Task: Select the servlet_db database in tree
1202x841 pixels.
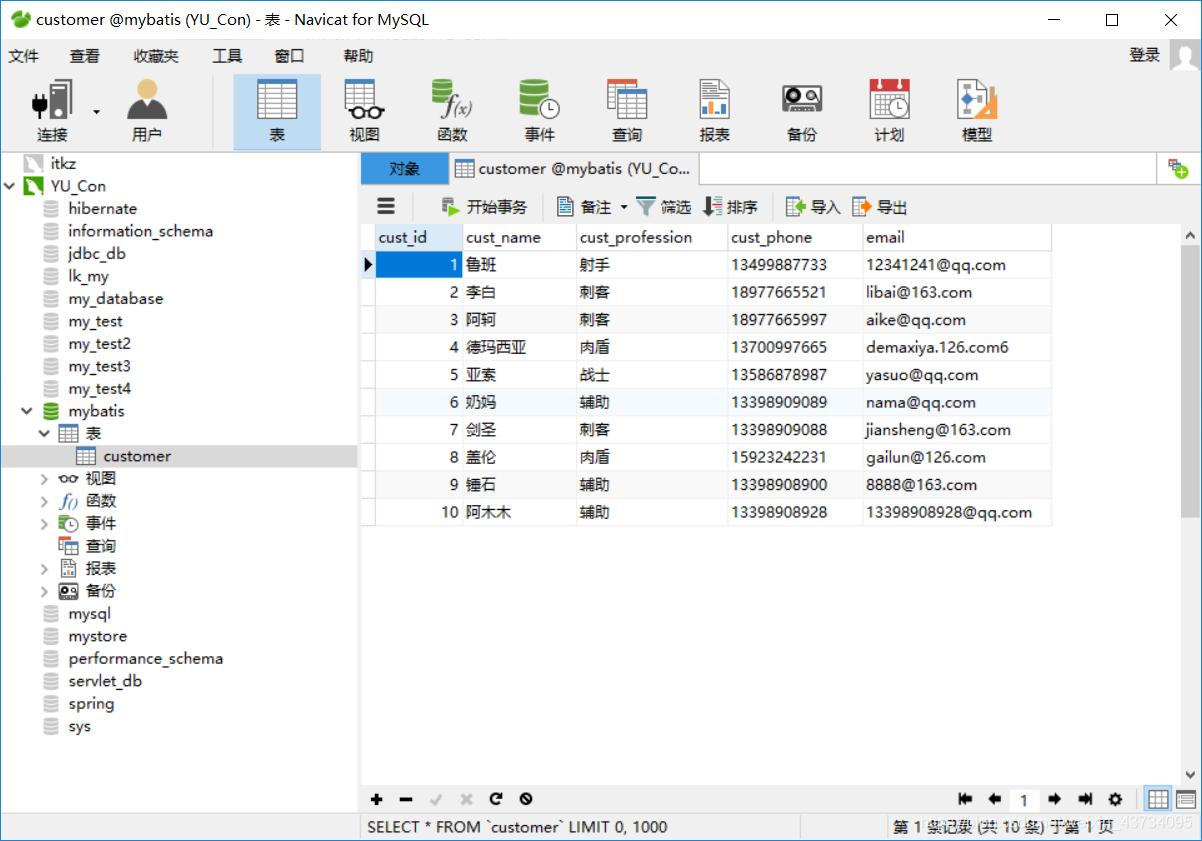Action: point(105,681)
